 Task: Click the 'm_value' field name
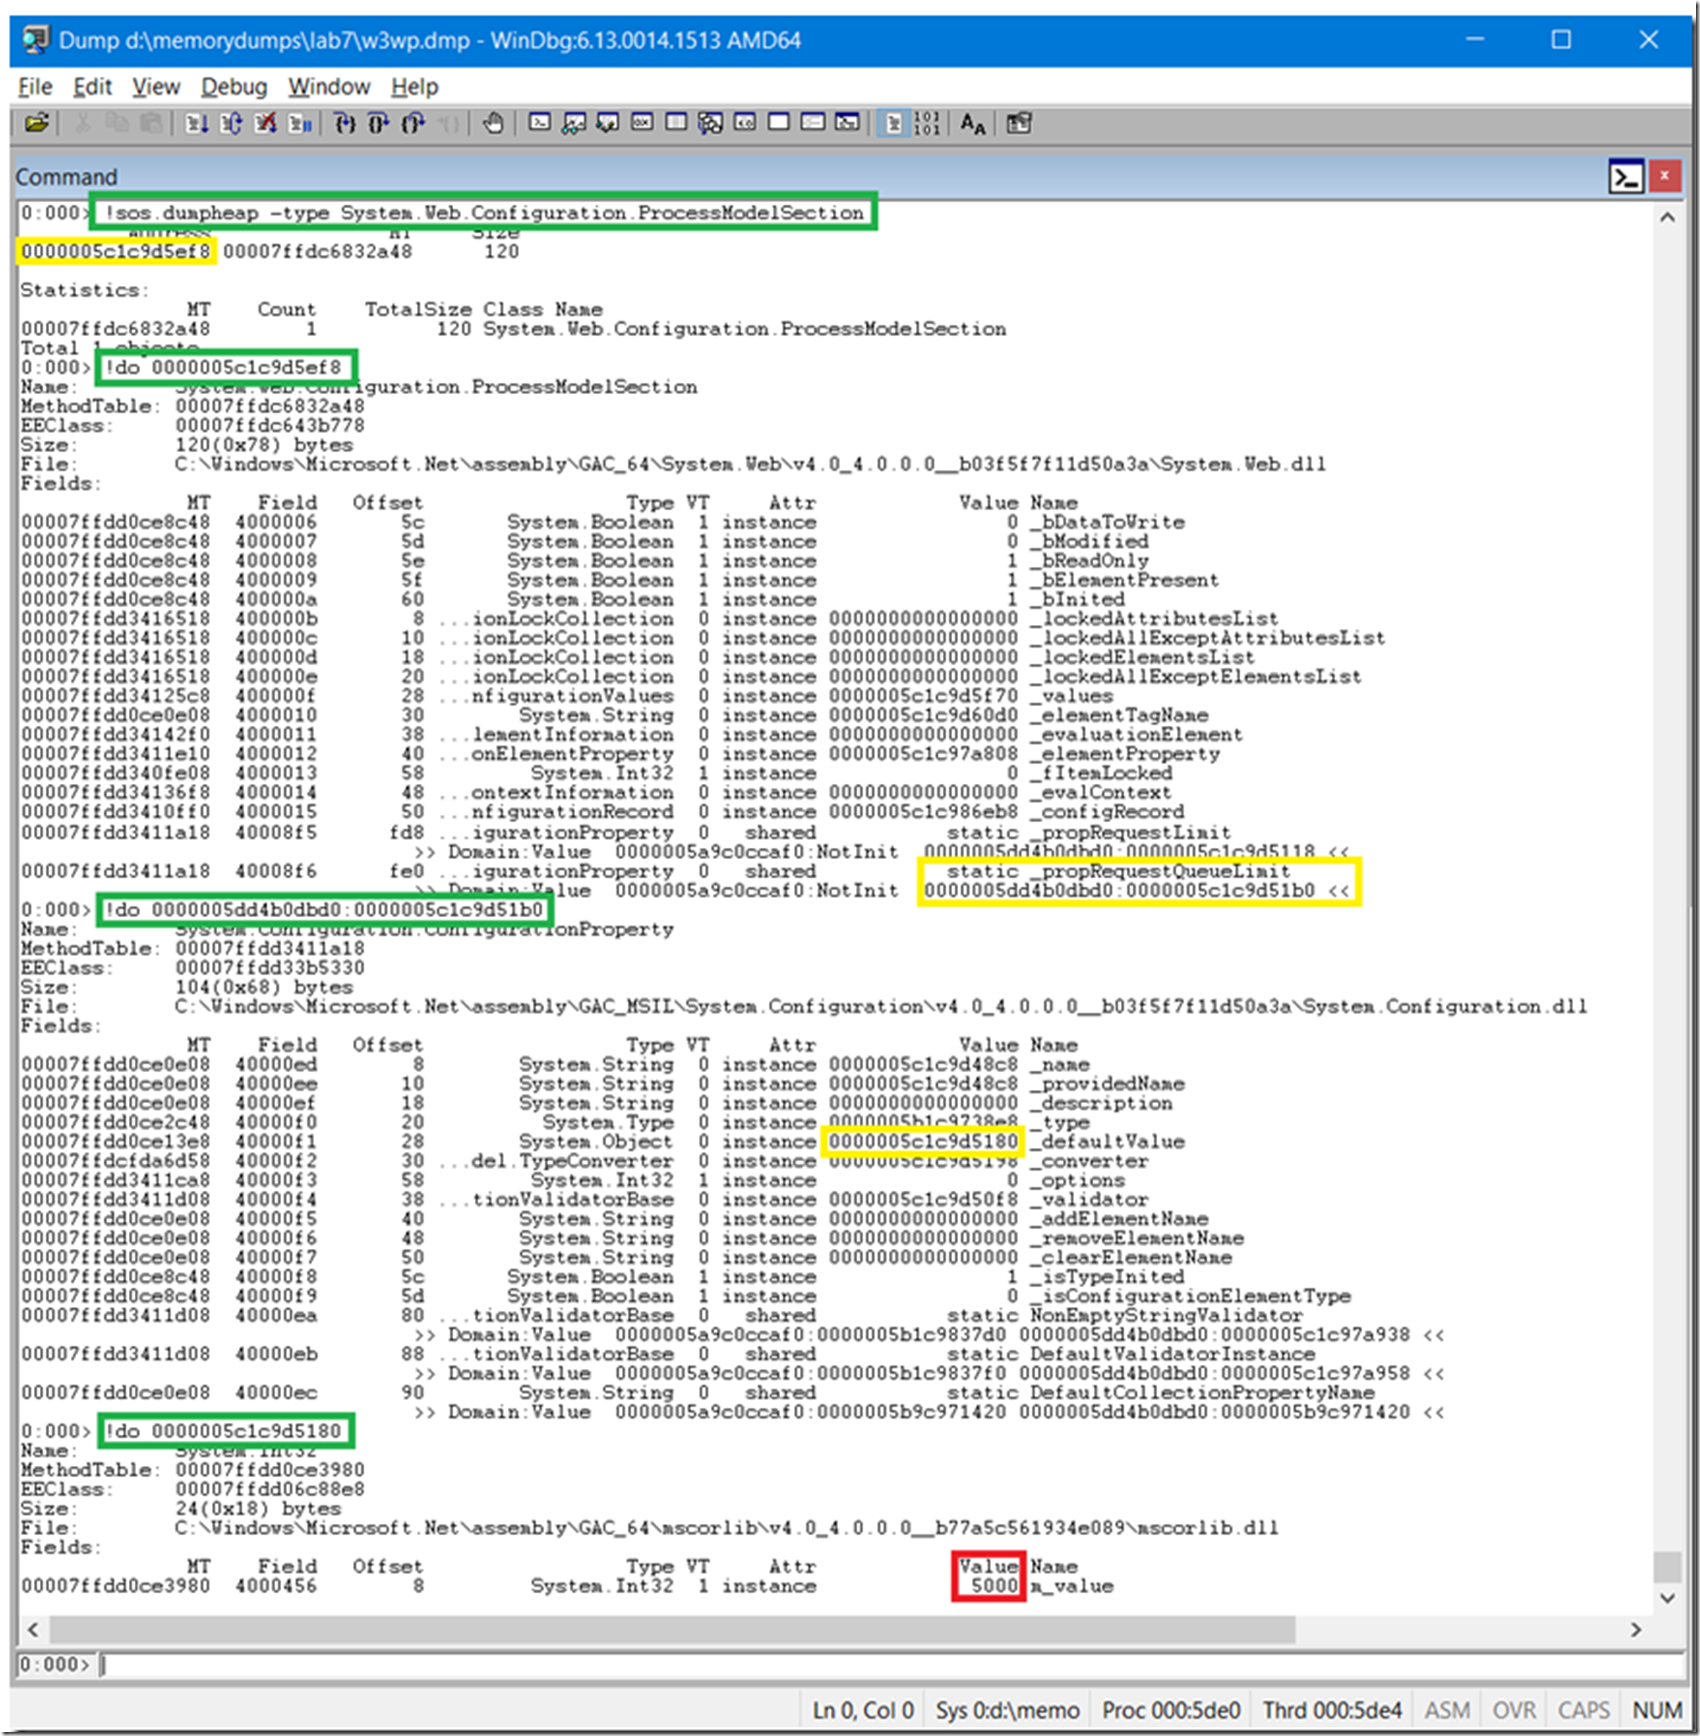[1072, 1586]
